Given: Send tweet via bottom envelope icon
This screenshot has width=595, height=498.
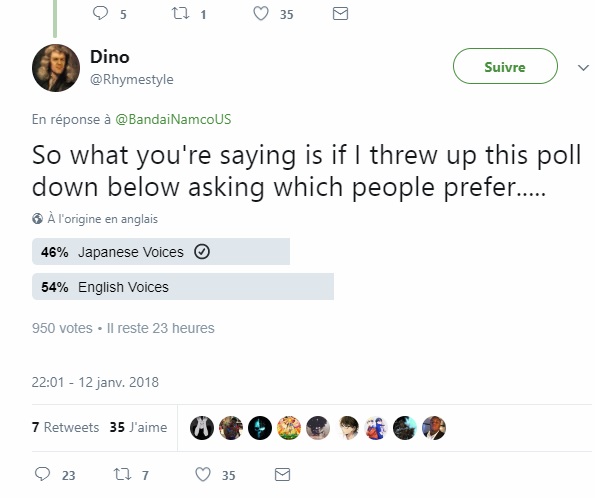Looking at the screenshot, I should tap(282, 474).
